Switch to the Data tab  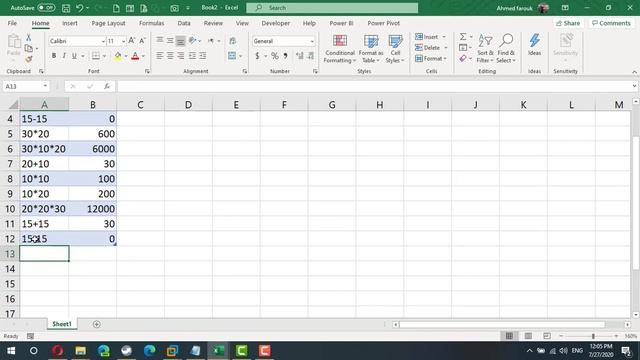pyautogui.click(x=184, y=23)
